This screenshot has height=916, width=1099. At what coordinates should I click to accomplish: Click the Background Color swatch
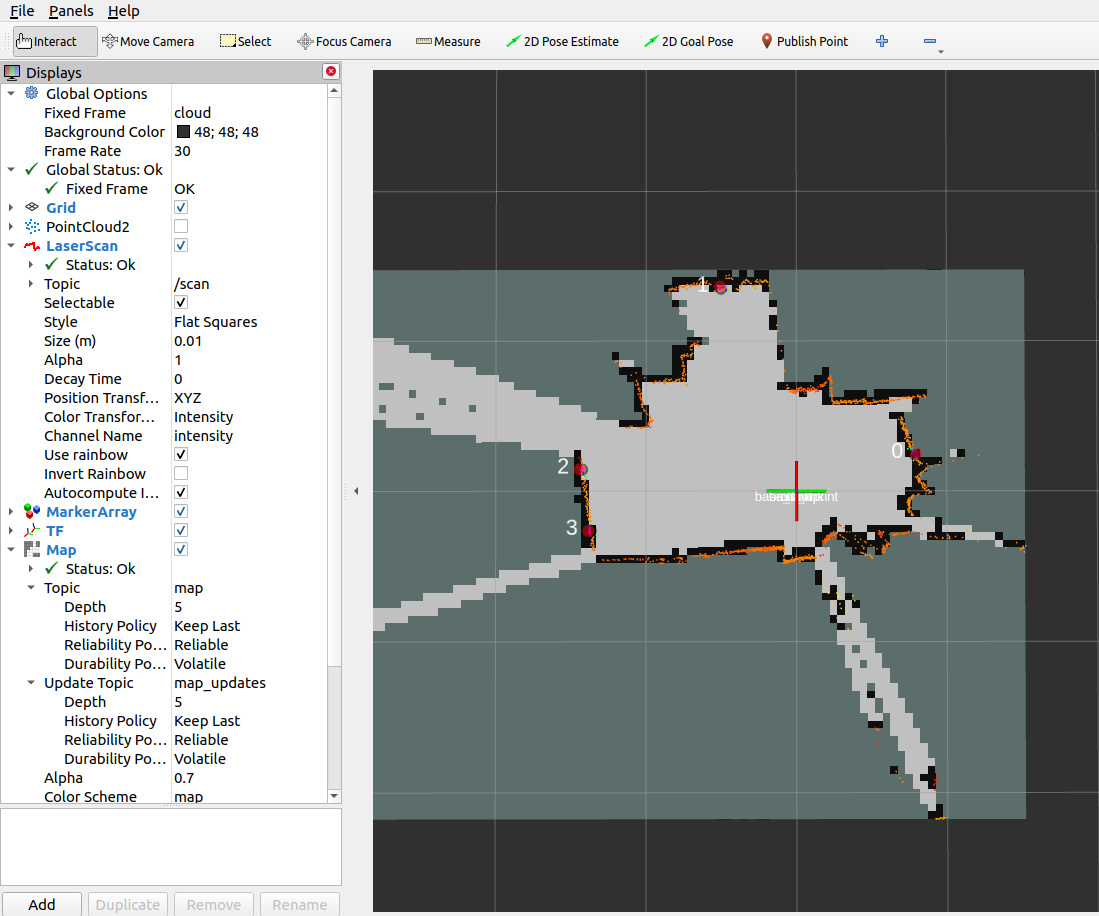click(182, 131)
